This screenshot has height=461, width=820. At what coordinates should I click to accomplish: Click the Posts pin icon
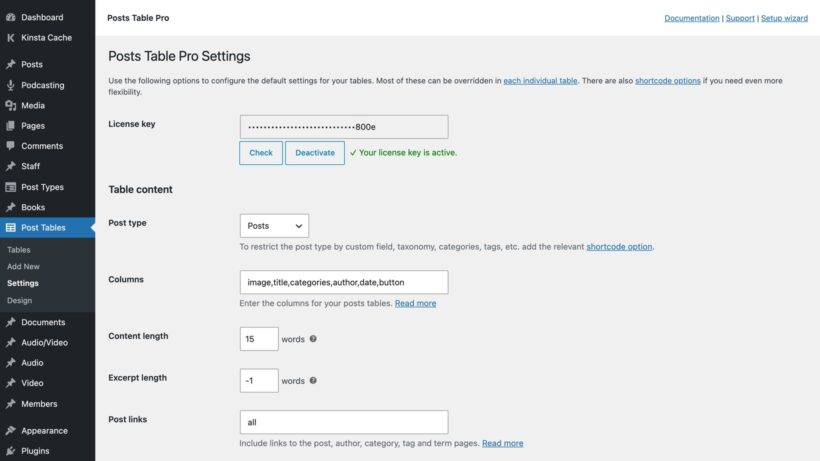click(x=10, y=64)
